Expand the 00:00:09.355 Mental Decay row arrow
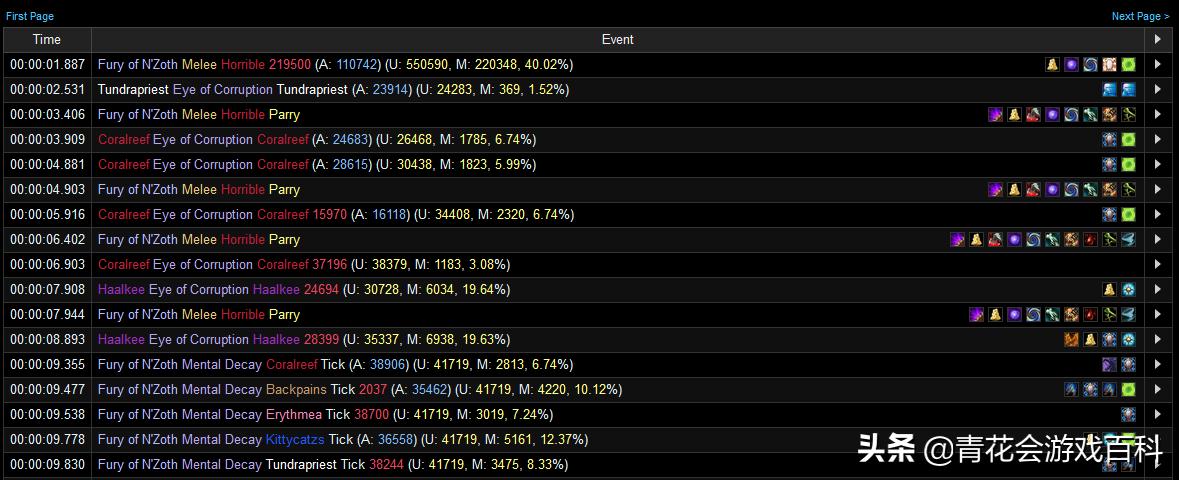Image resolution: width=1179 pixels, height=480 pixels. click(1158, 364)
